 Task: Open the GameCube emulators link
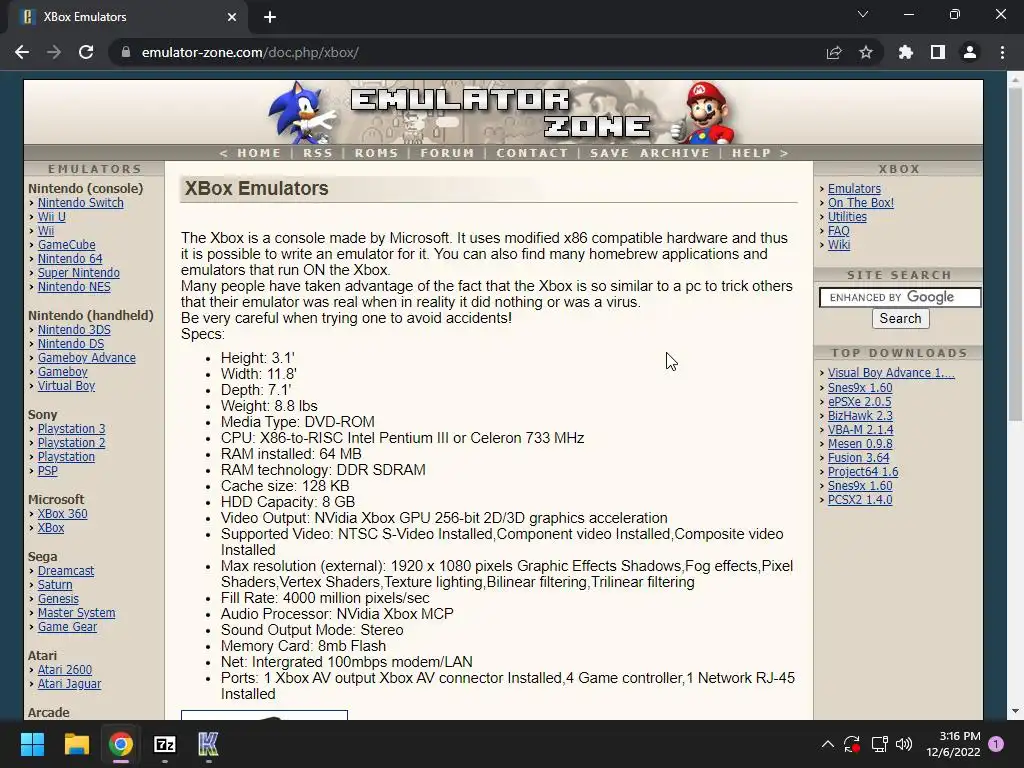67,245
